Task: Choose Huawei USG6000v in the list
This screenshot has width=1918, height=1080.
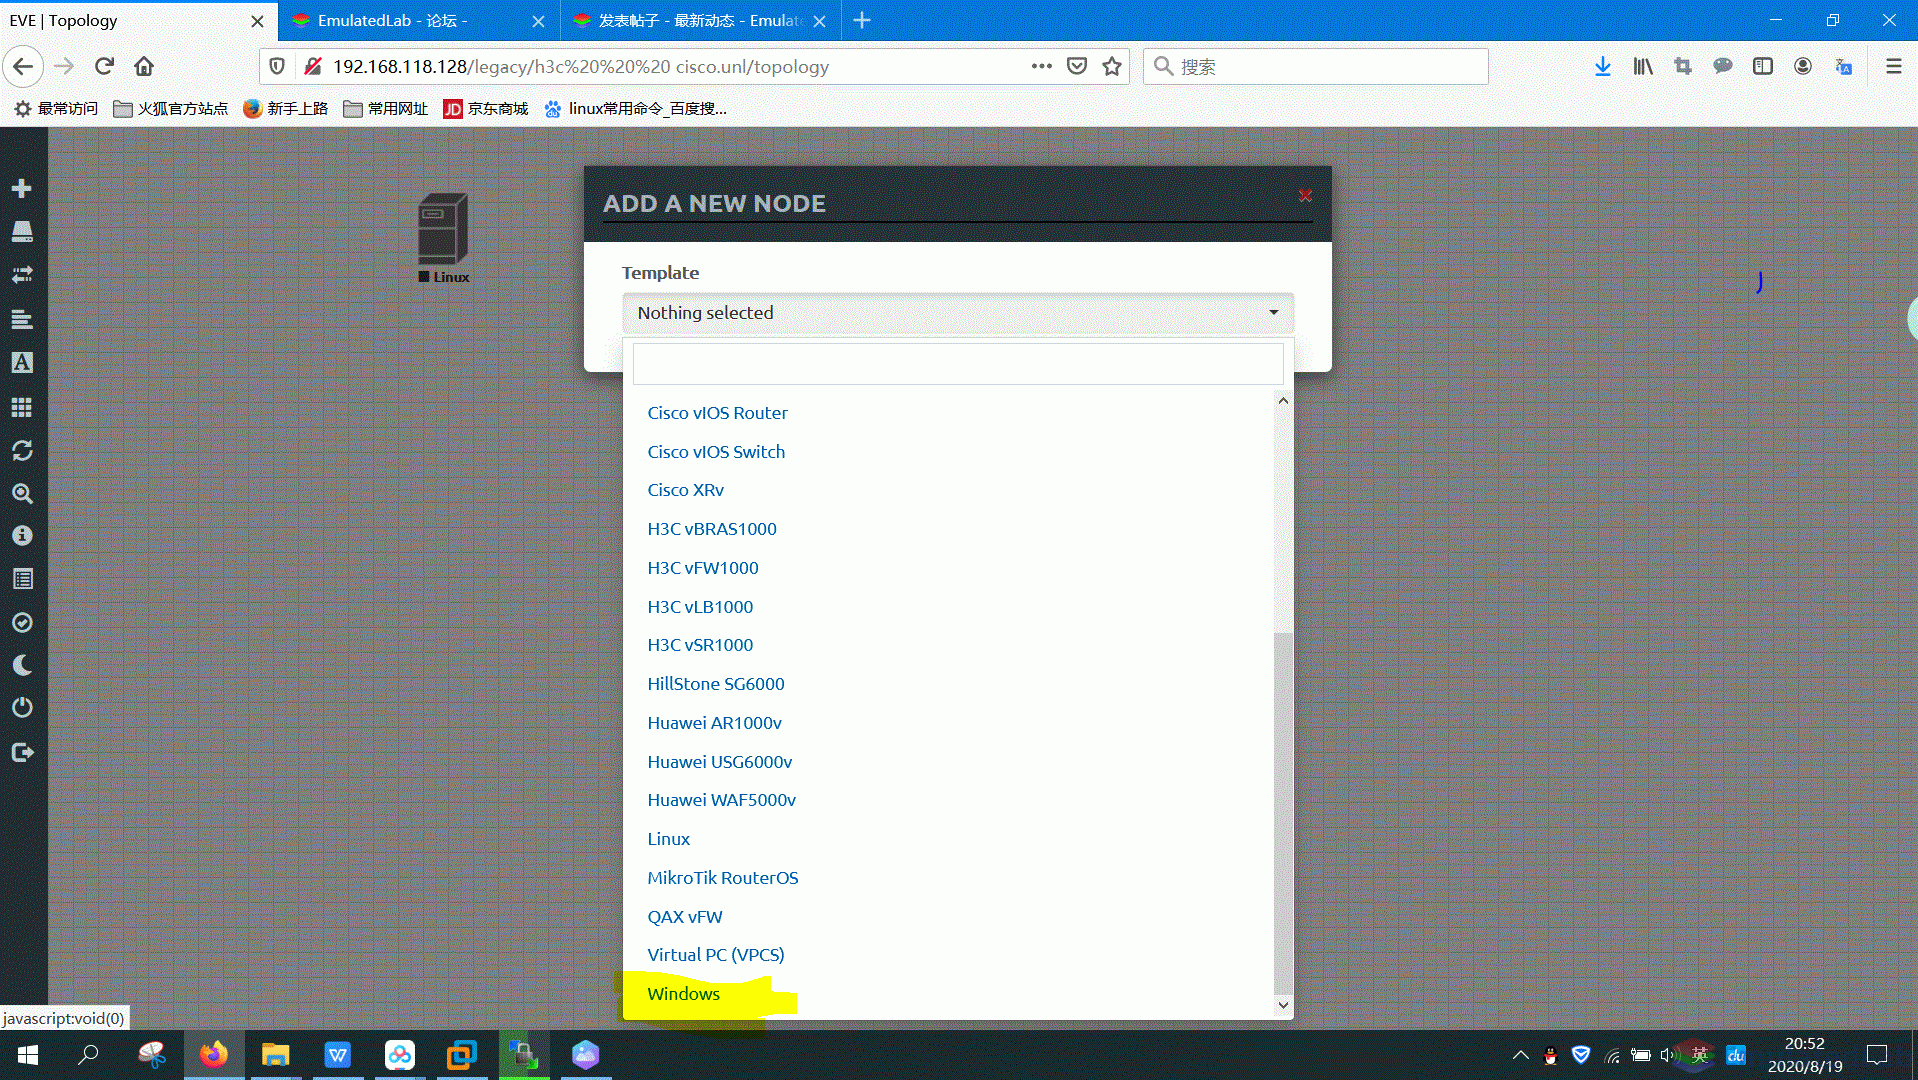Action: coord(719,762)
